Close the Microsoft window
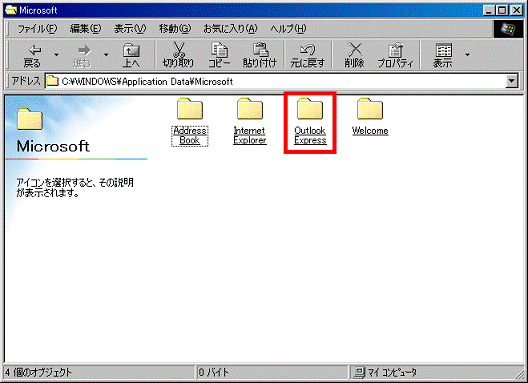The image size is (528, 383). [516, 10]
